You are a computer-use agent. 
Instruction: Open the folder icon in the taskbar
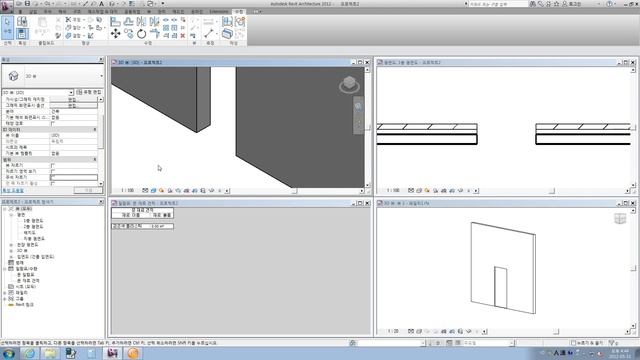coord(50,353)
